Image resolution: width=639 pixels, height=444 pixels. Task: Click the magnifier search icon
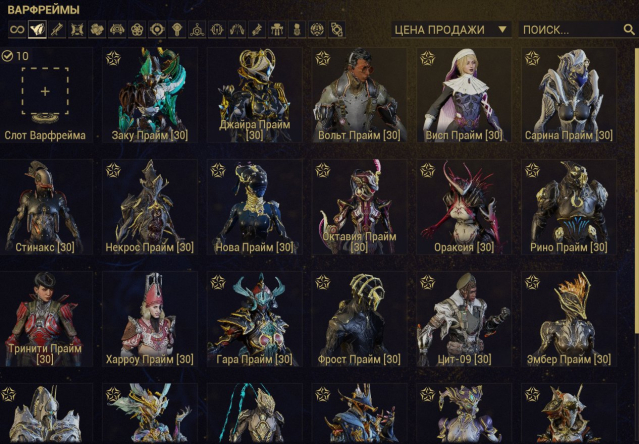pos(629,29)
